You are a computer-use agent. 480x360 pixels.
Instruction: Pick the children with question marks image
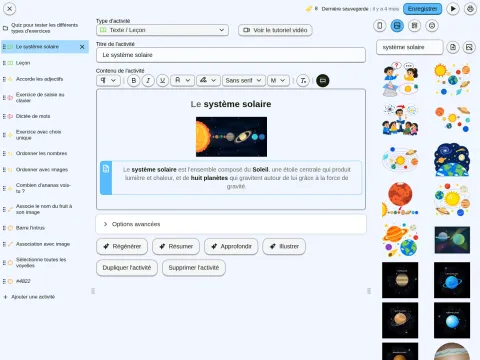pyautogui.click(x=400, y=79)
